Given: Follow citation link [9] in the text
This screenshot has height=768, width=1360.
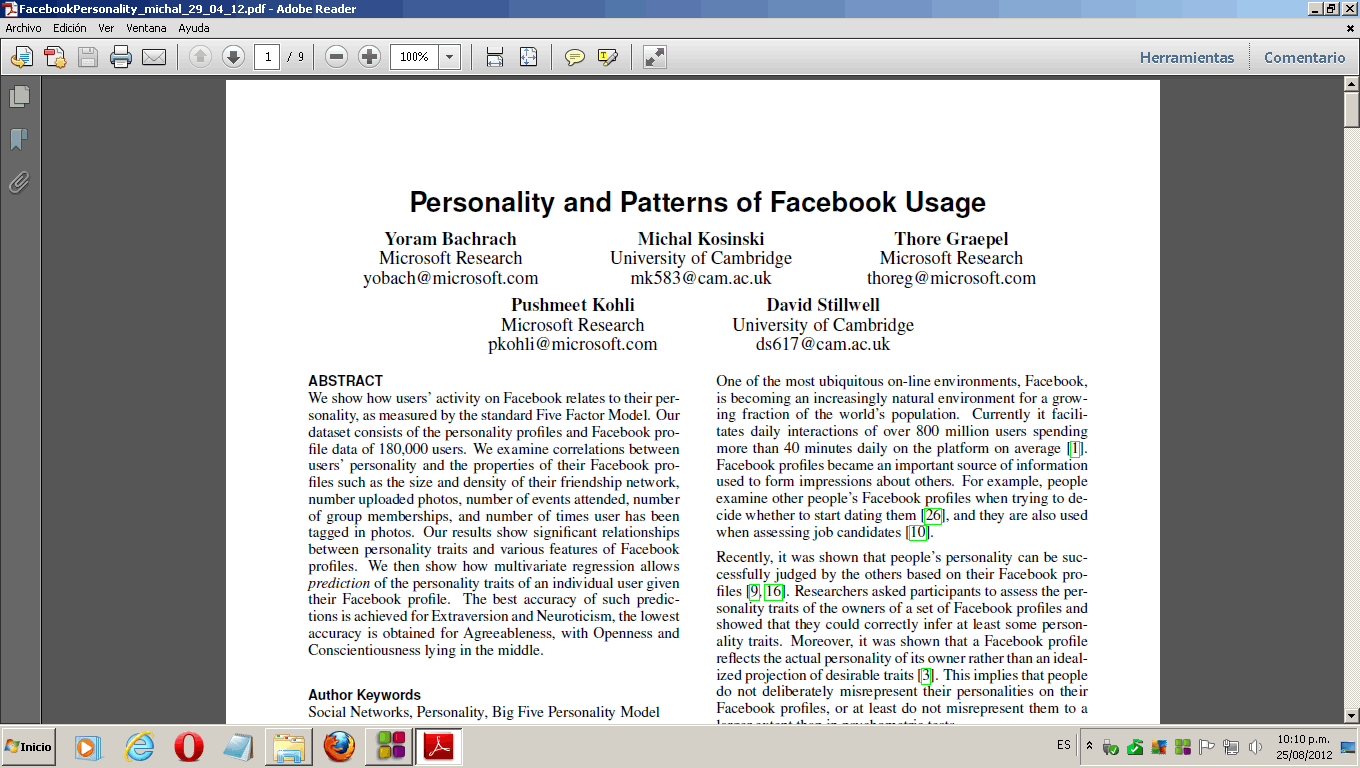Looking at the screenshot, I should pyautogui.click(x=754, y=592).
